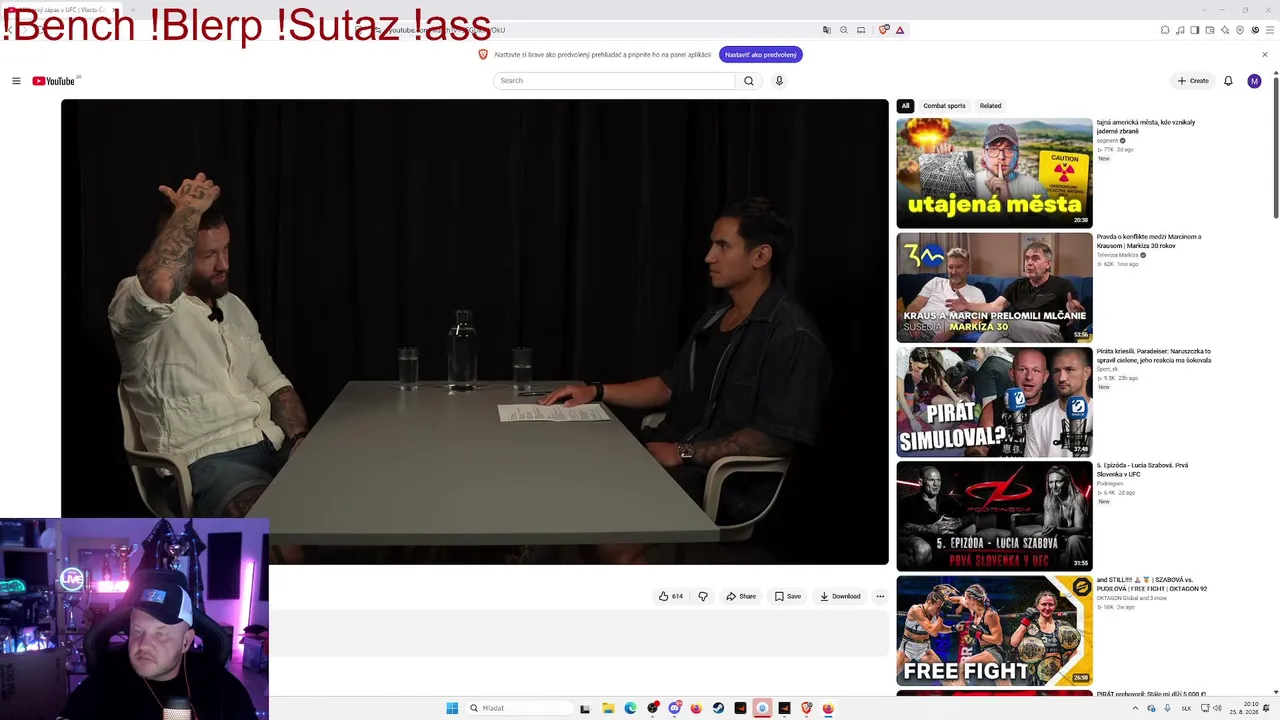This screenshot has height=720, width=1280.
Task: Open the FREE FIGHT video thumbnail
Action: point(994,631)
